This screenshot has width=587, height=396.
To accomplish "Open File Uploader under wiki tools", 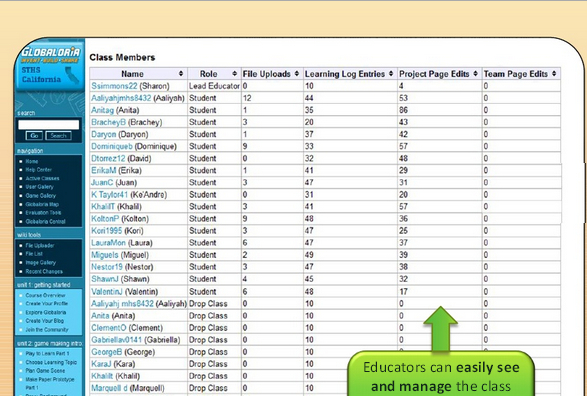I will tap(40, 246).
